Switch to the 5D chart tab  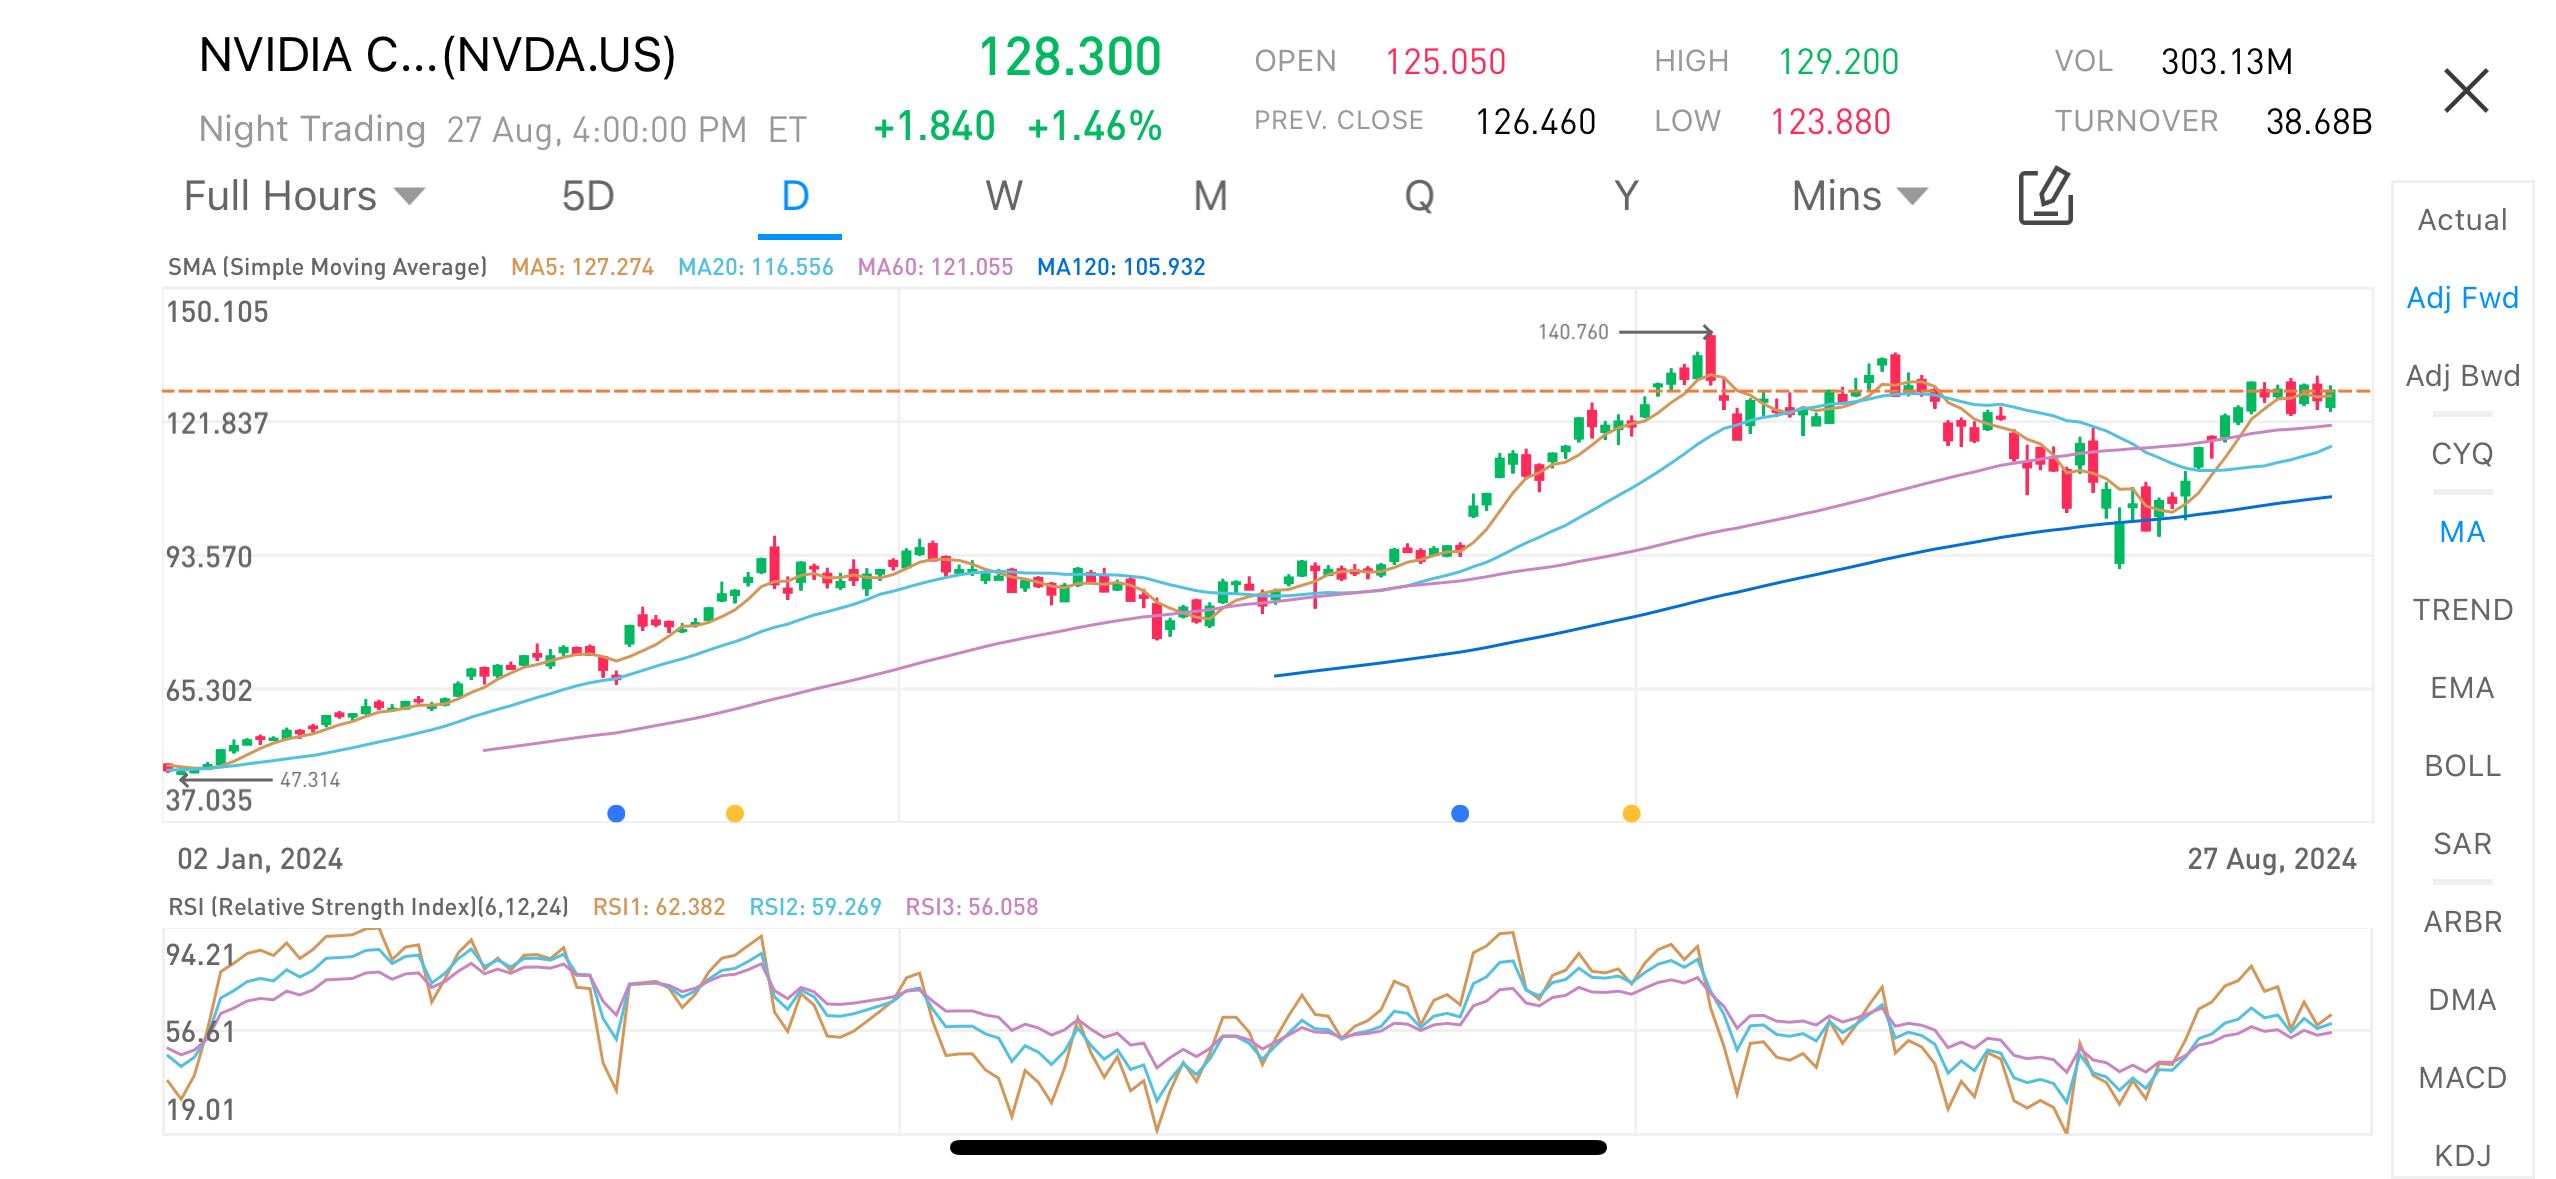point(588,196)
